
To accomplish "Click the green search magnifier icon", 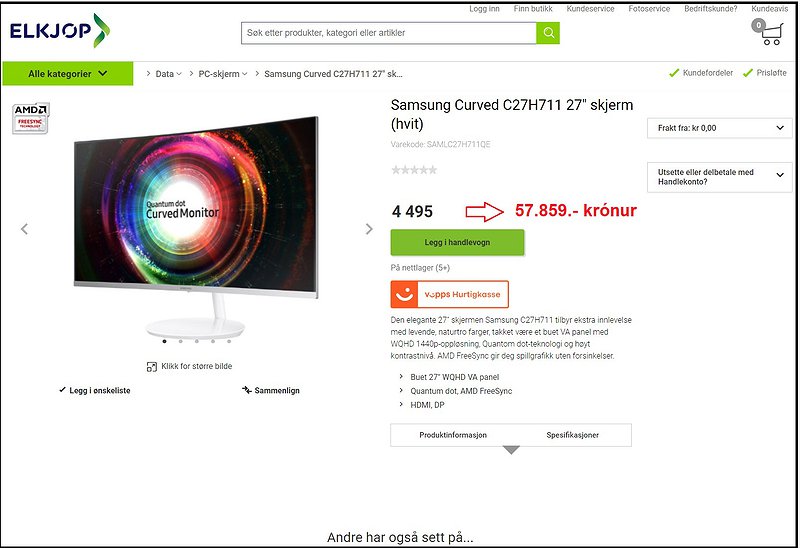I will tap(548, 33).
